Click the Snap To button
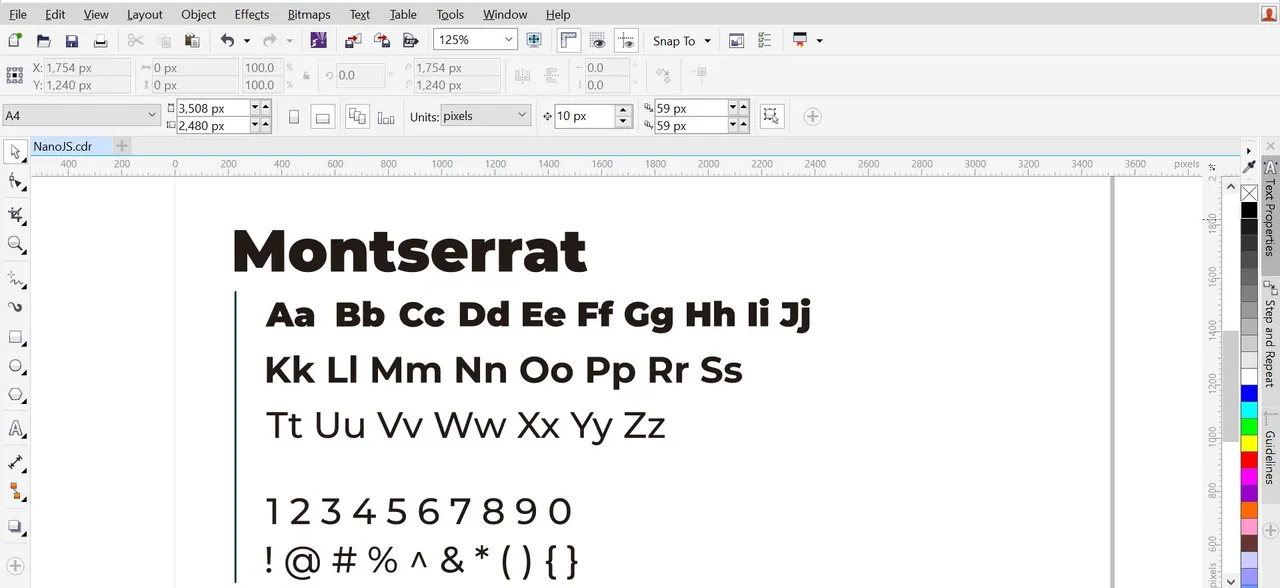1280x588 pixels. point(682,41)
